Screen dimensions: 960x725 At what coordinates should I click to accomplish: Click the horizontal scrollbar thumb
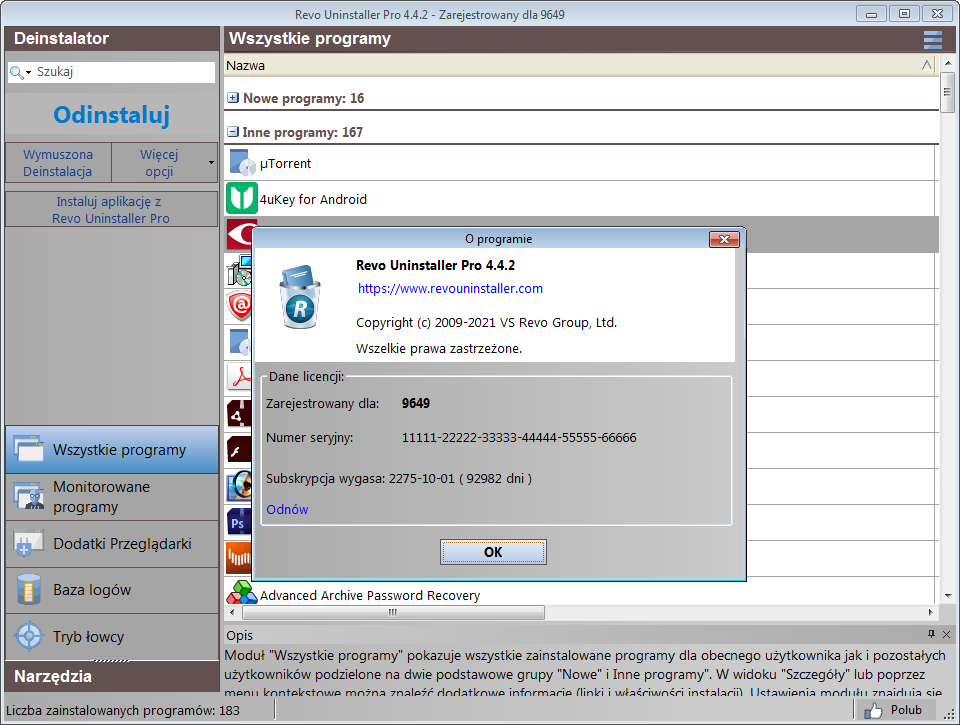pos(393,612)
